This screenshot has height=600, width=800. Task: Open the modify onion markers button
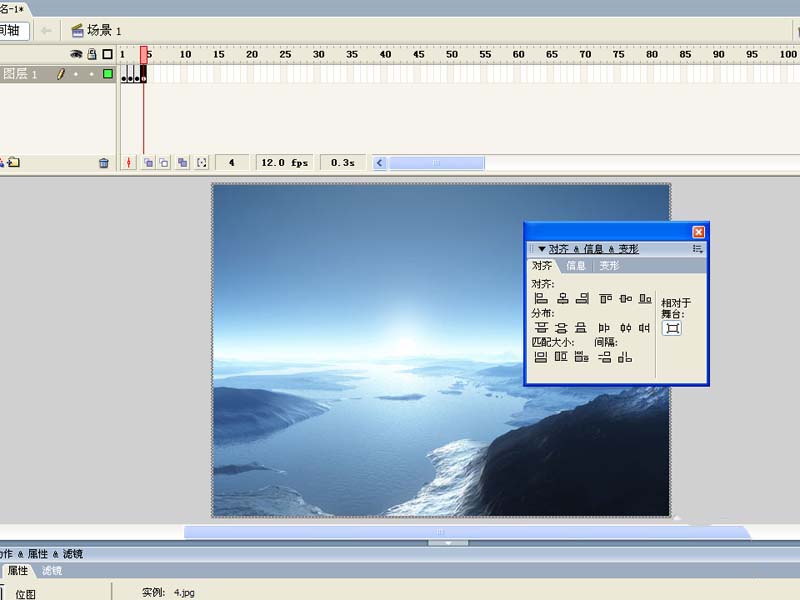[x=202, y=163]
